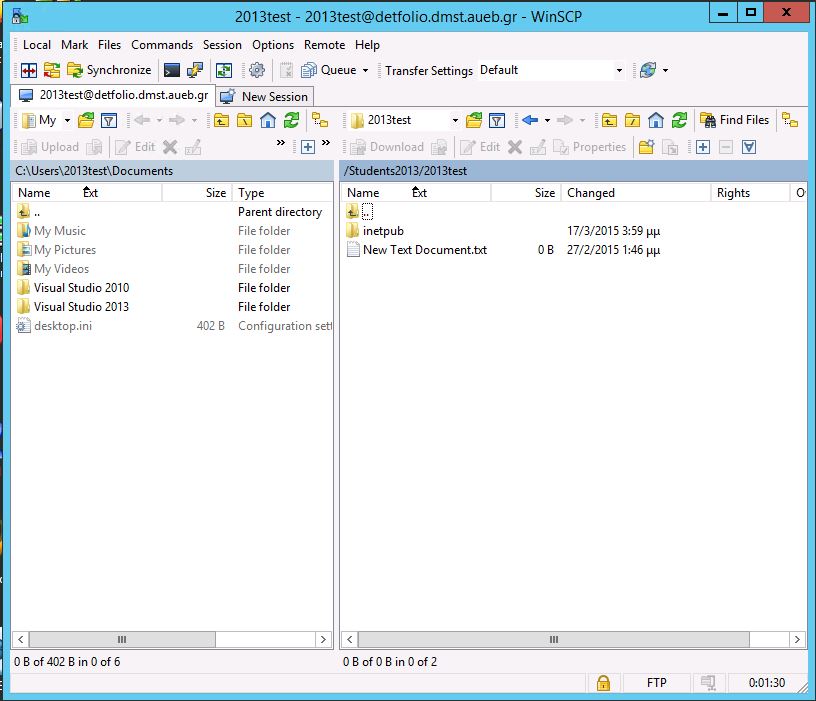Click the Synchronize Browsing icon beside Synchronize

tap(52, 70)
